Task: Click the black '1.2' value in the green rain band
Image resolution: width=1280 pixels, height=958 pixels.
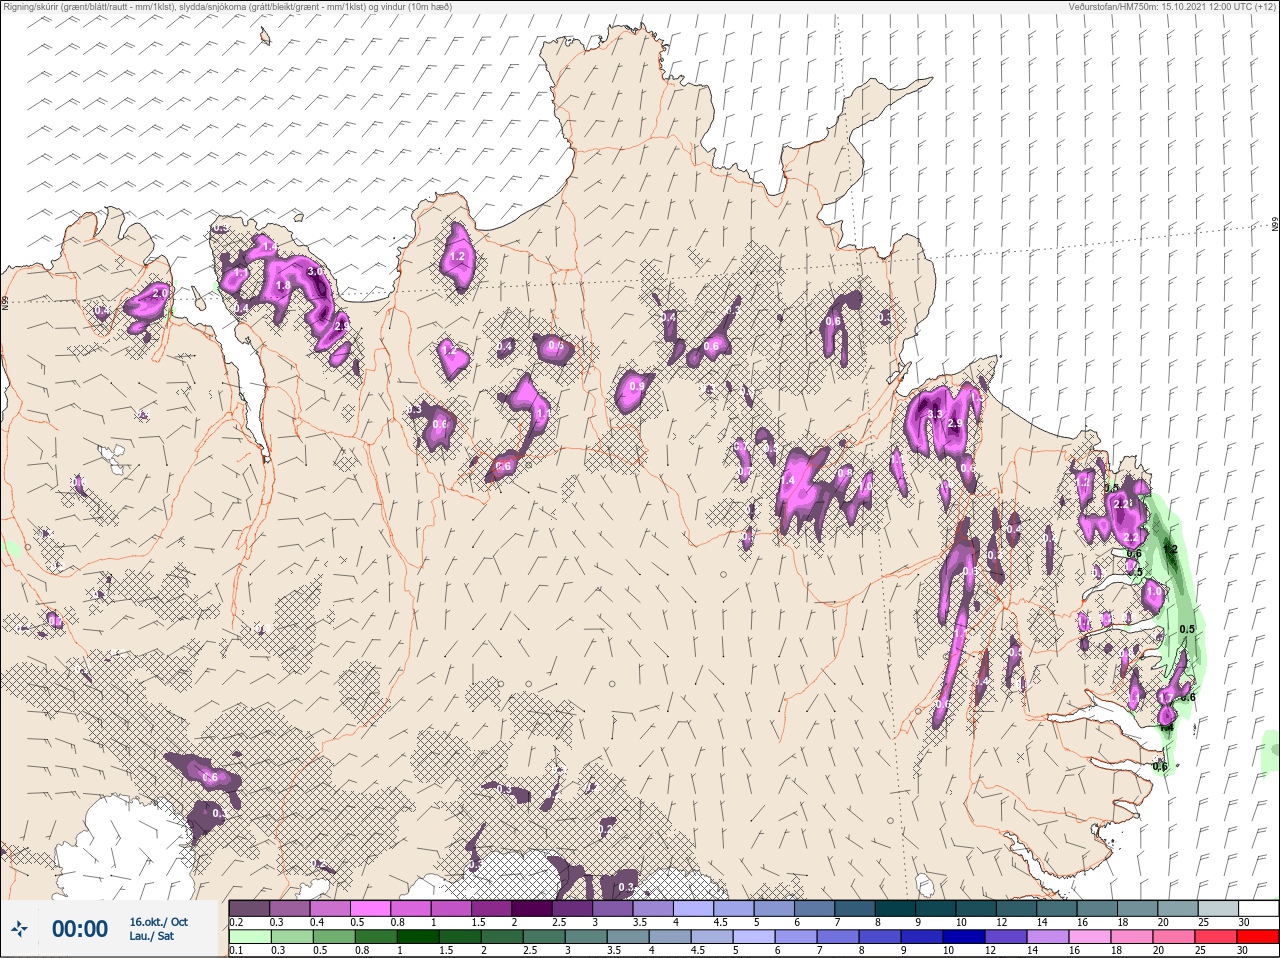Action: tap(1172, 549)
